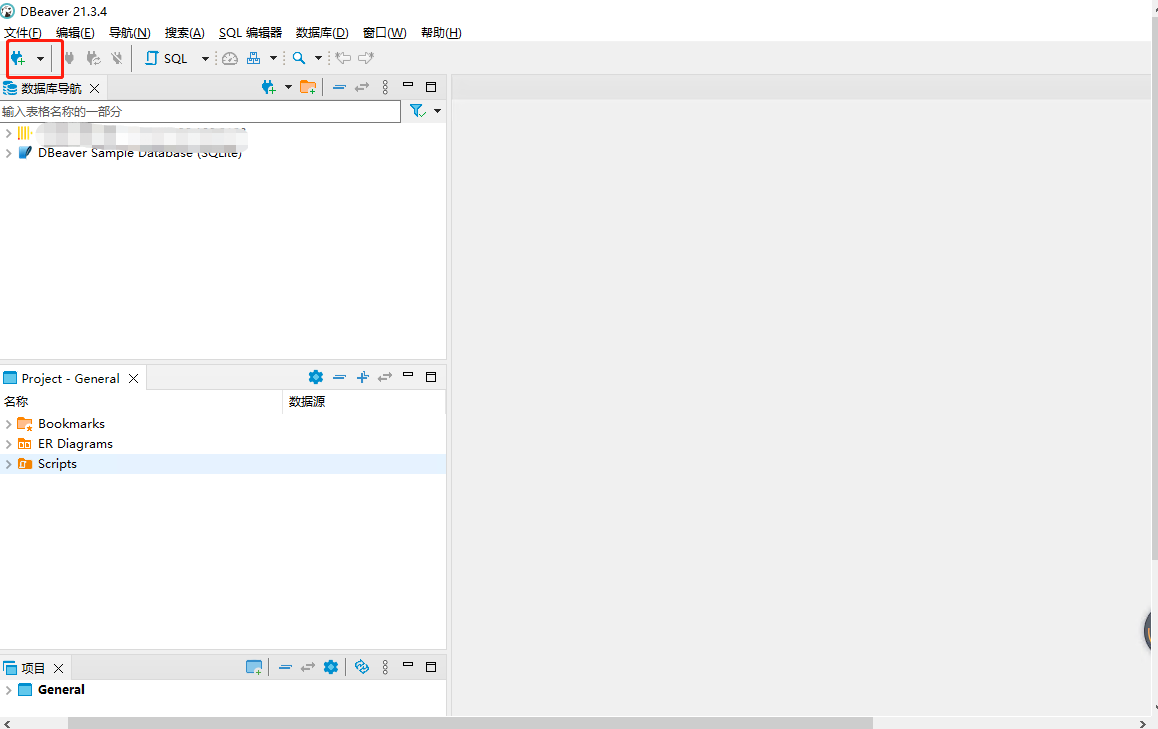
Task: Select the 数据库导航 tab
Action: [x=51, y=89]
